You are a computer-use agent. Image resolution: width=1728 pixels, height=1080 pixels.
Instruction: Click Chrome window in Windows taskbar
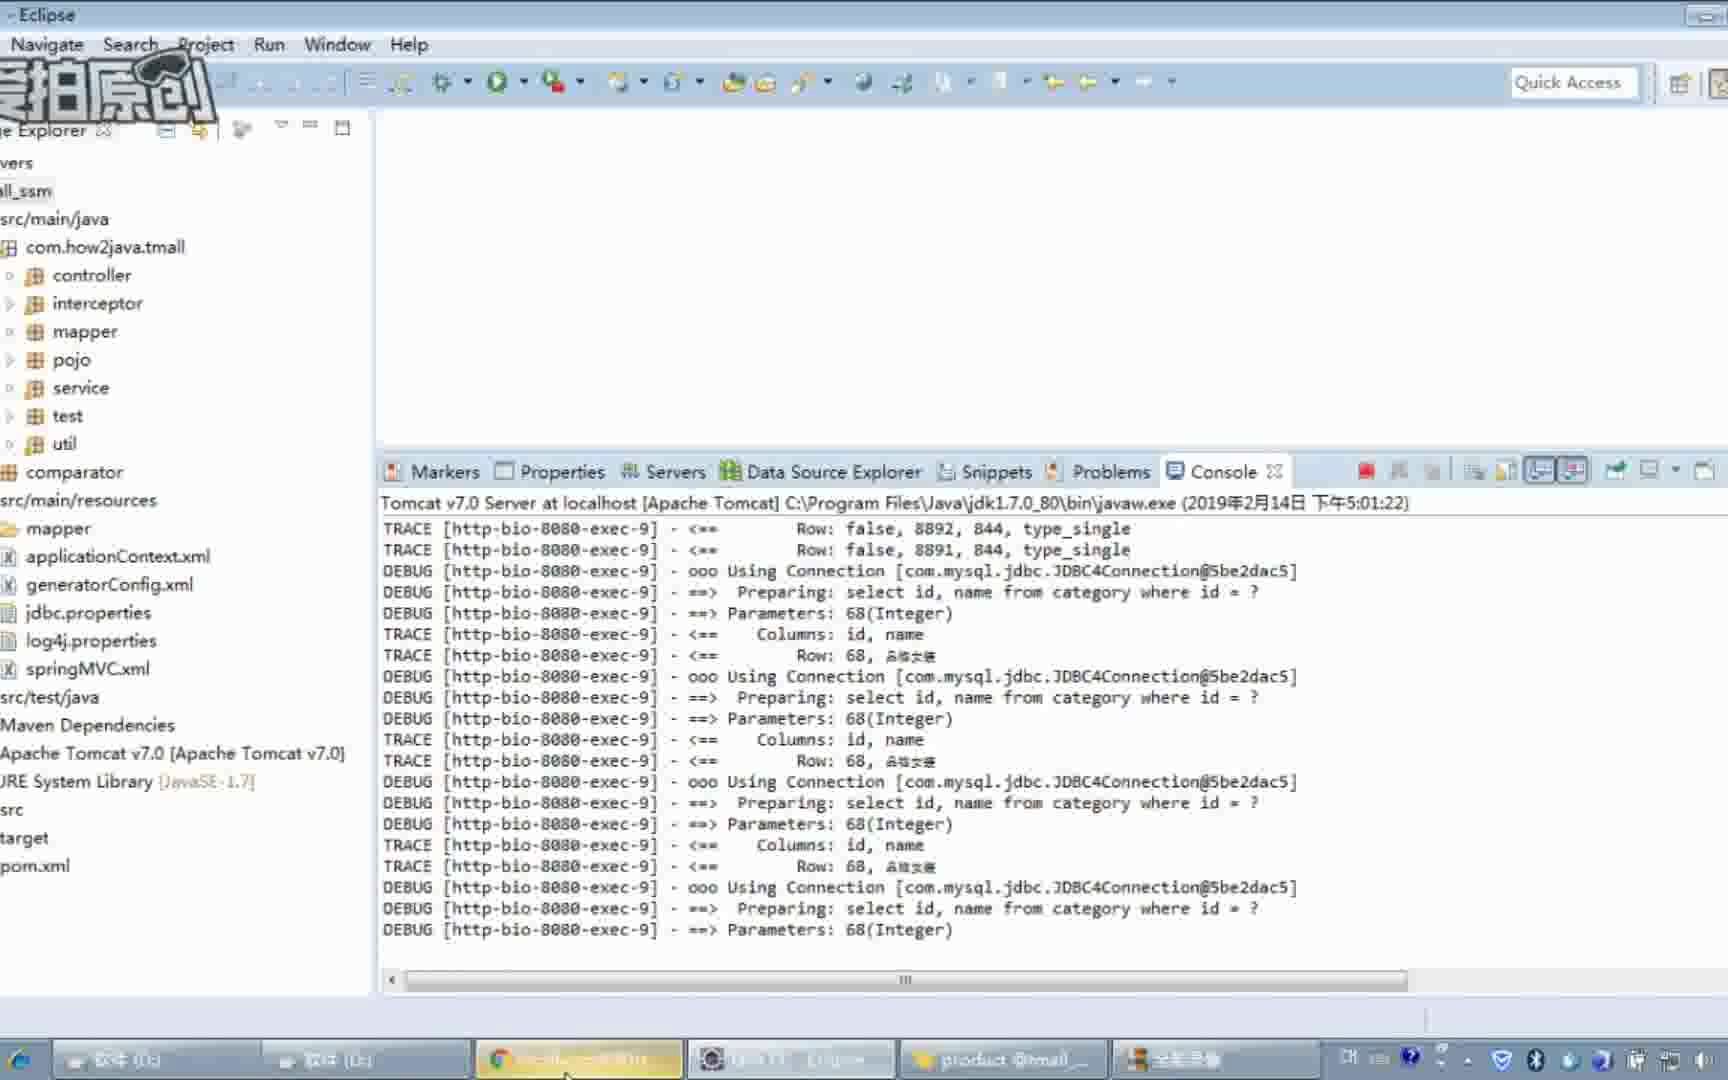(581, 1060)
